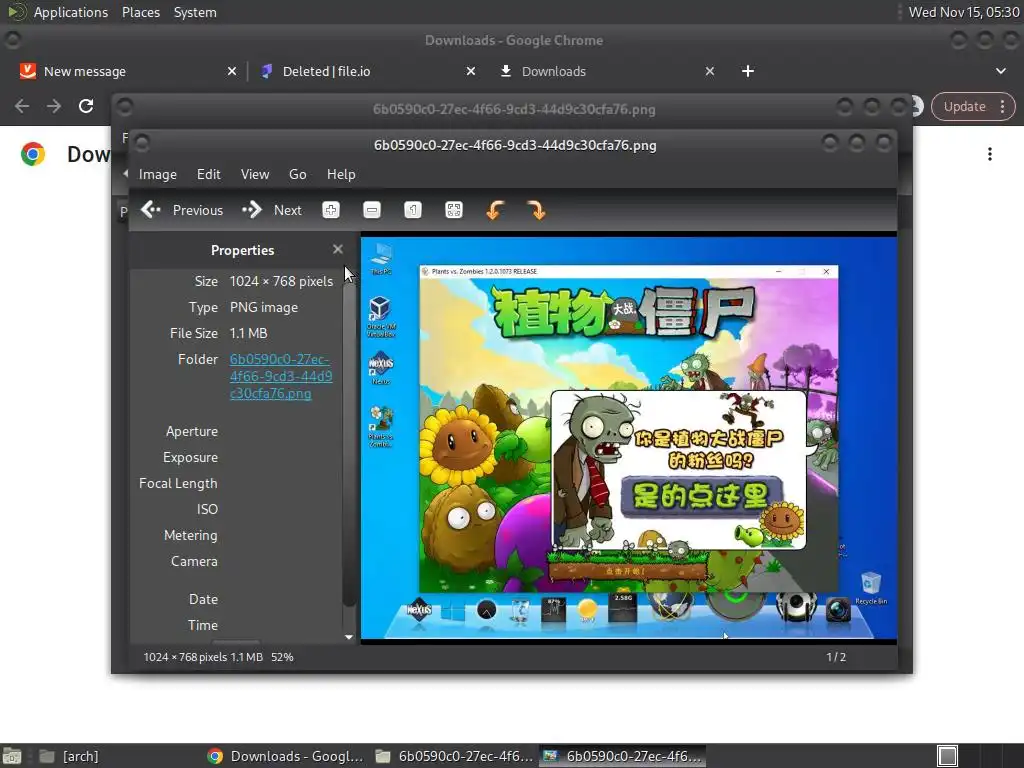
Task: Click File Size value 1.1 MB
Action: 248,333
